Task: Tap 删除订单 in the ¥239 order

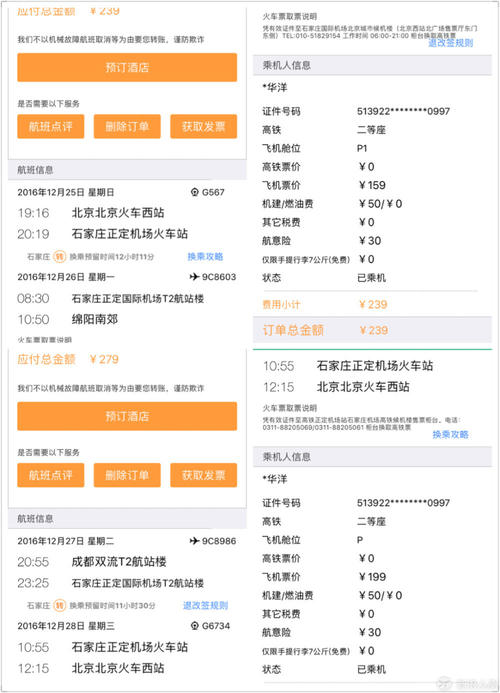Action: [127, 126]
